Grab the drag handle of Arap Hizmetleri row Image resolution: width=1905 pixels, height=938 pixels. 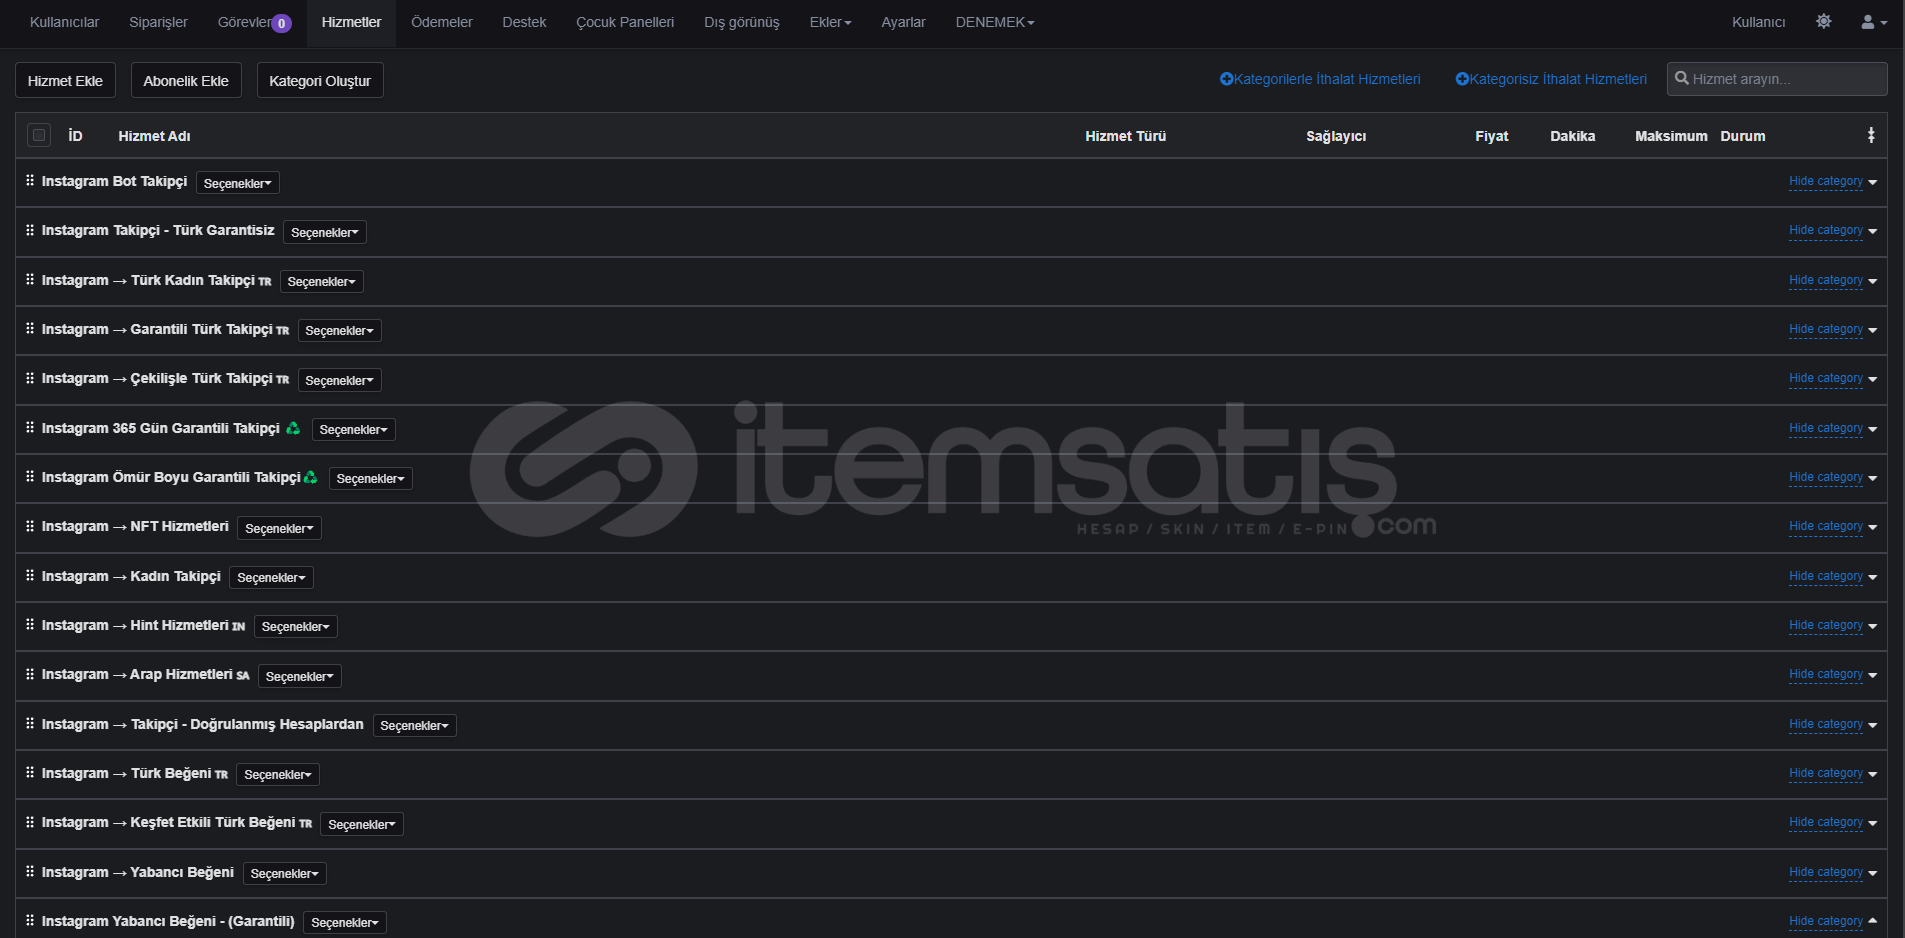click(30, 674)
